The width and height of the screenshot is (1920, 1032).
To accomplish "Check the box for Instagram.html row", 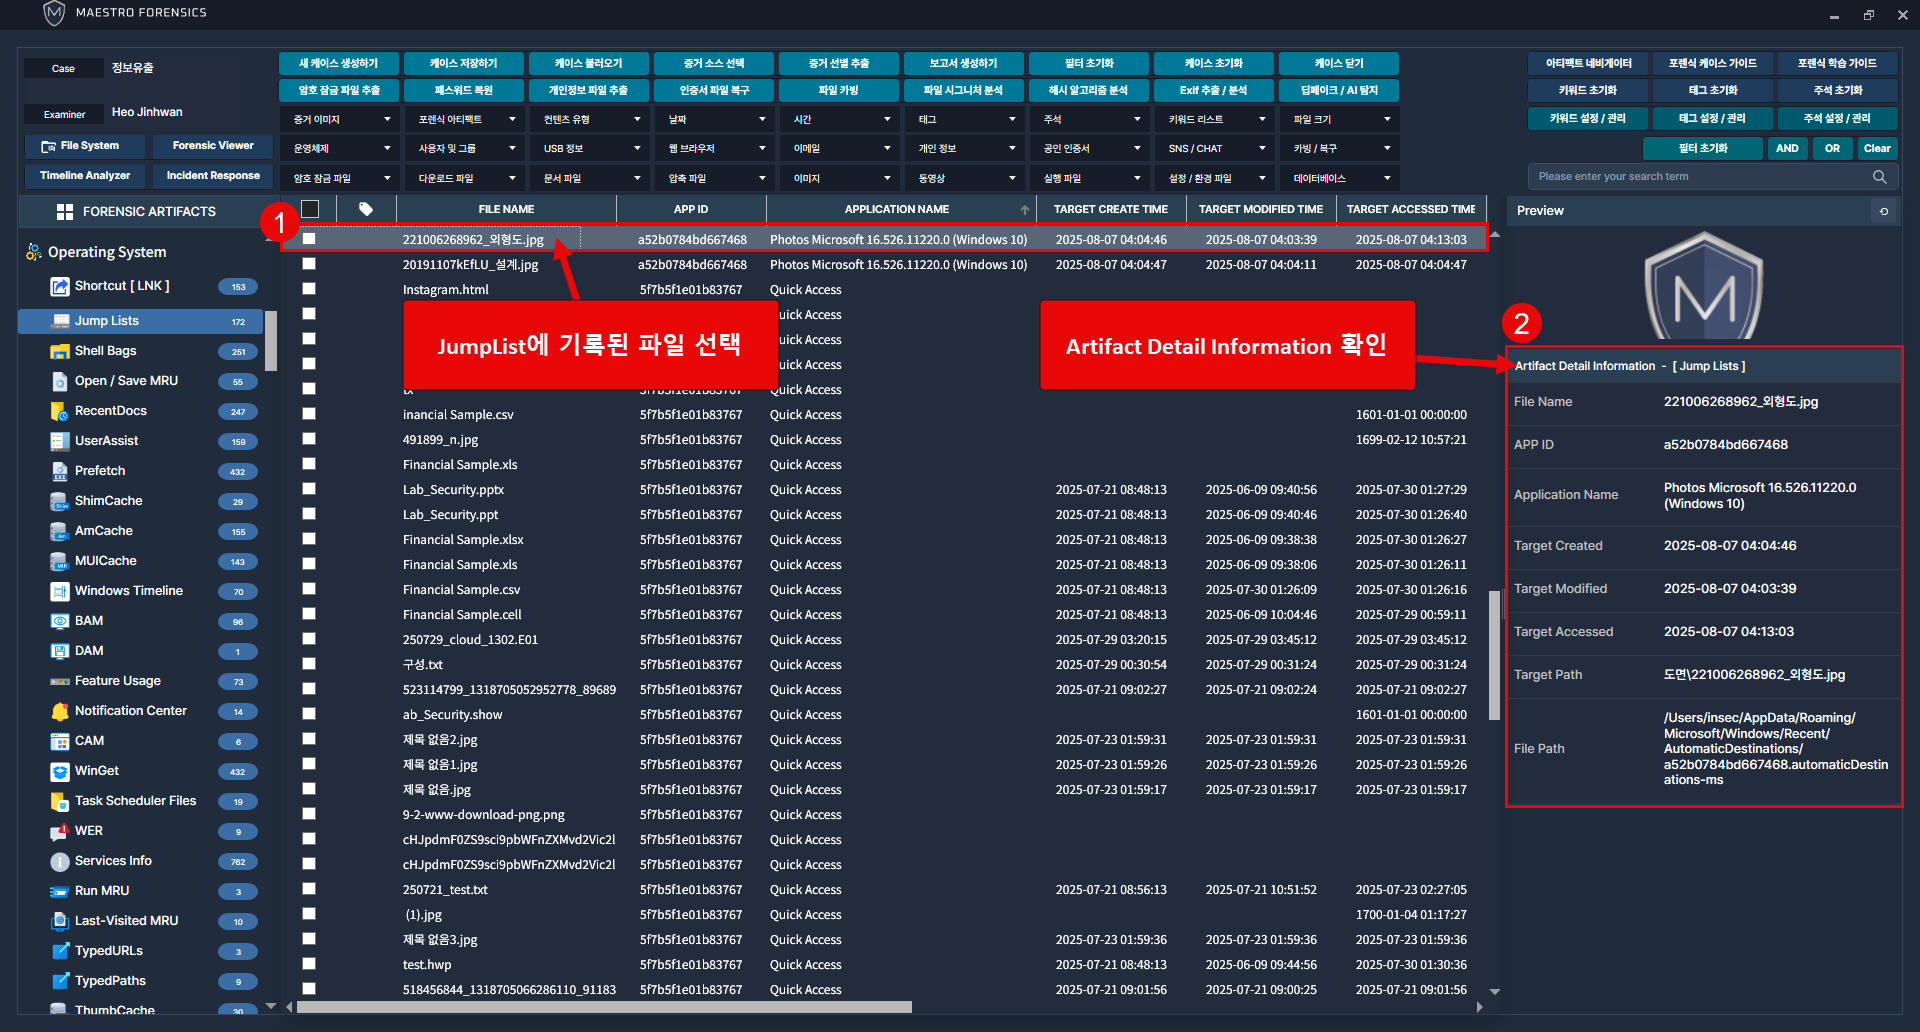I will (x=309, y=289).
